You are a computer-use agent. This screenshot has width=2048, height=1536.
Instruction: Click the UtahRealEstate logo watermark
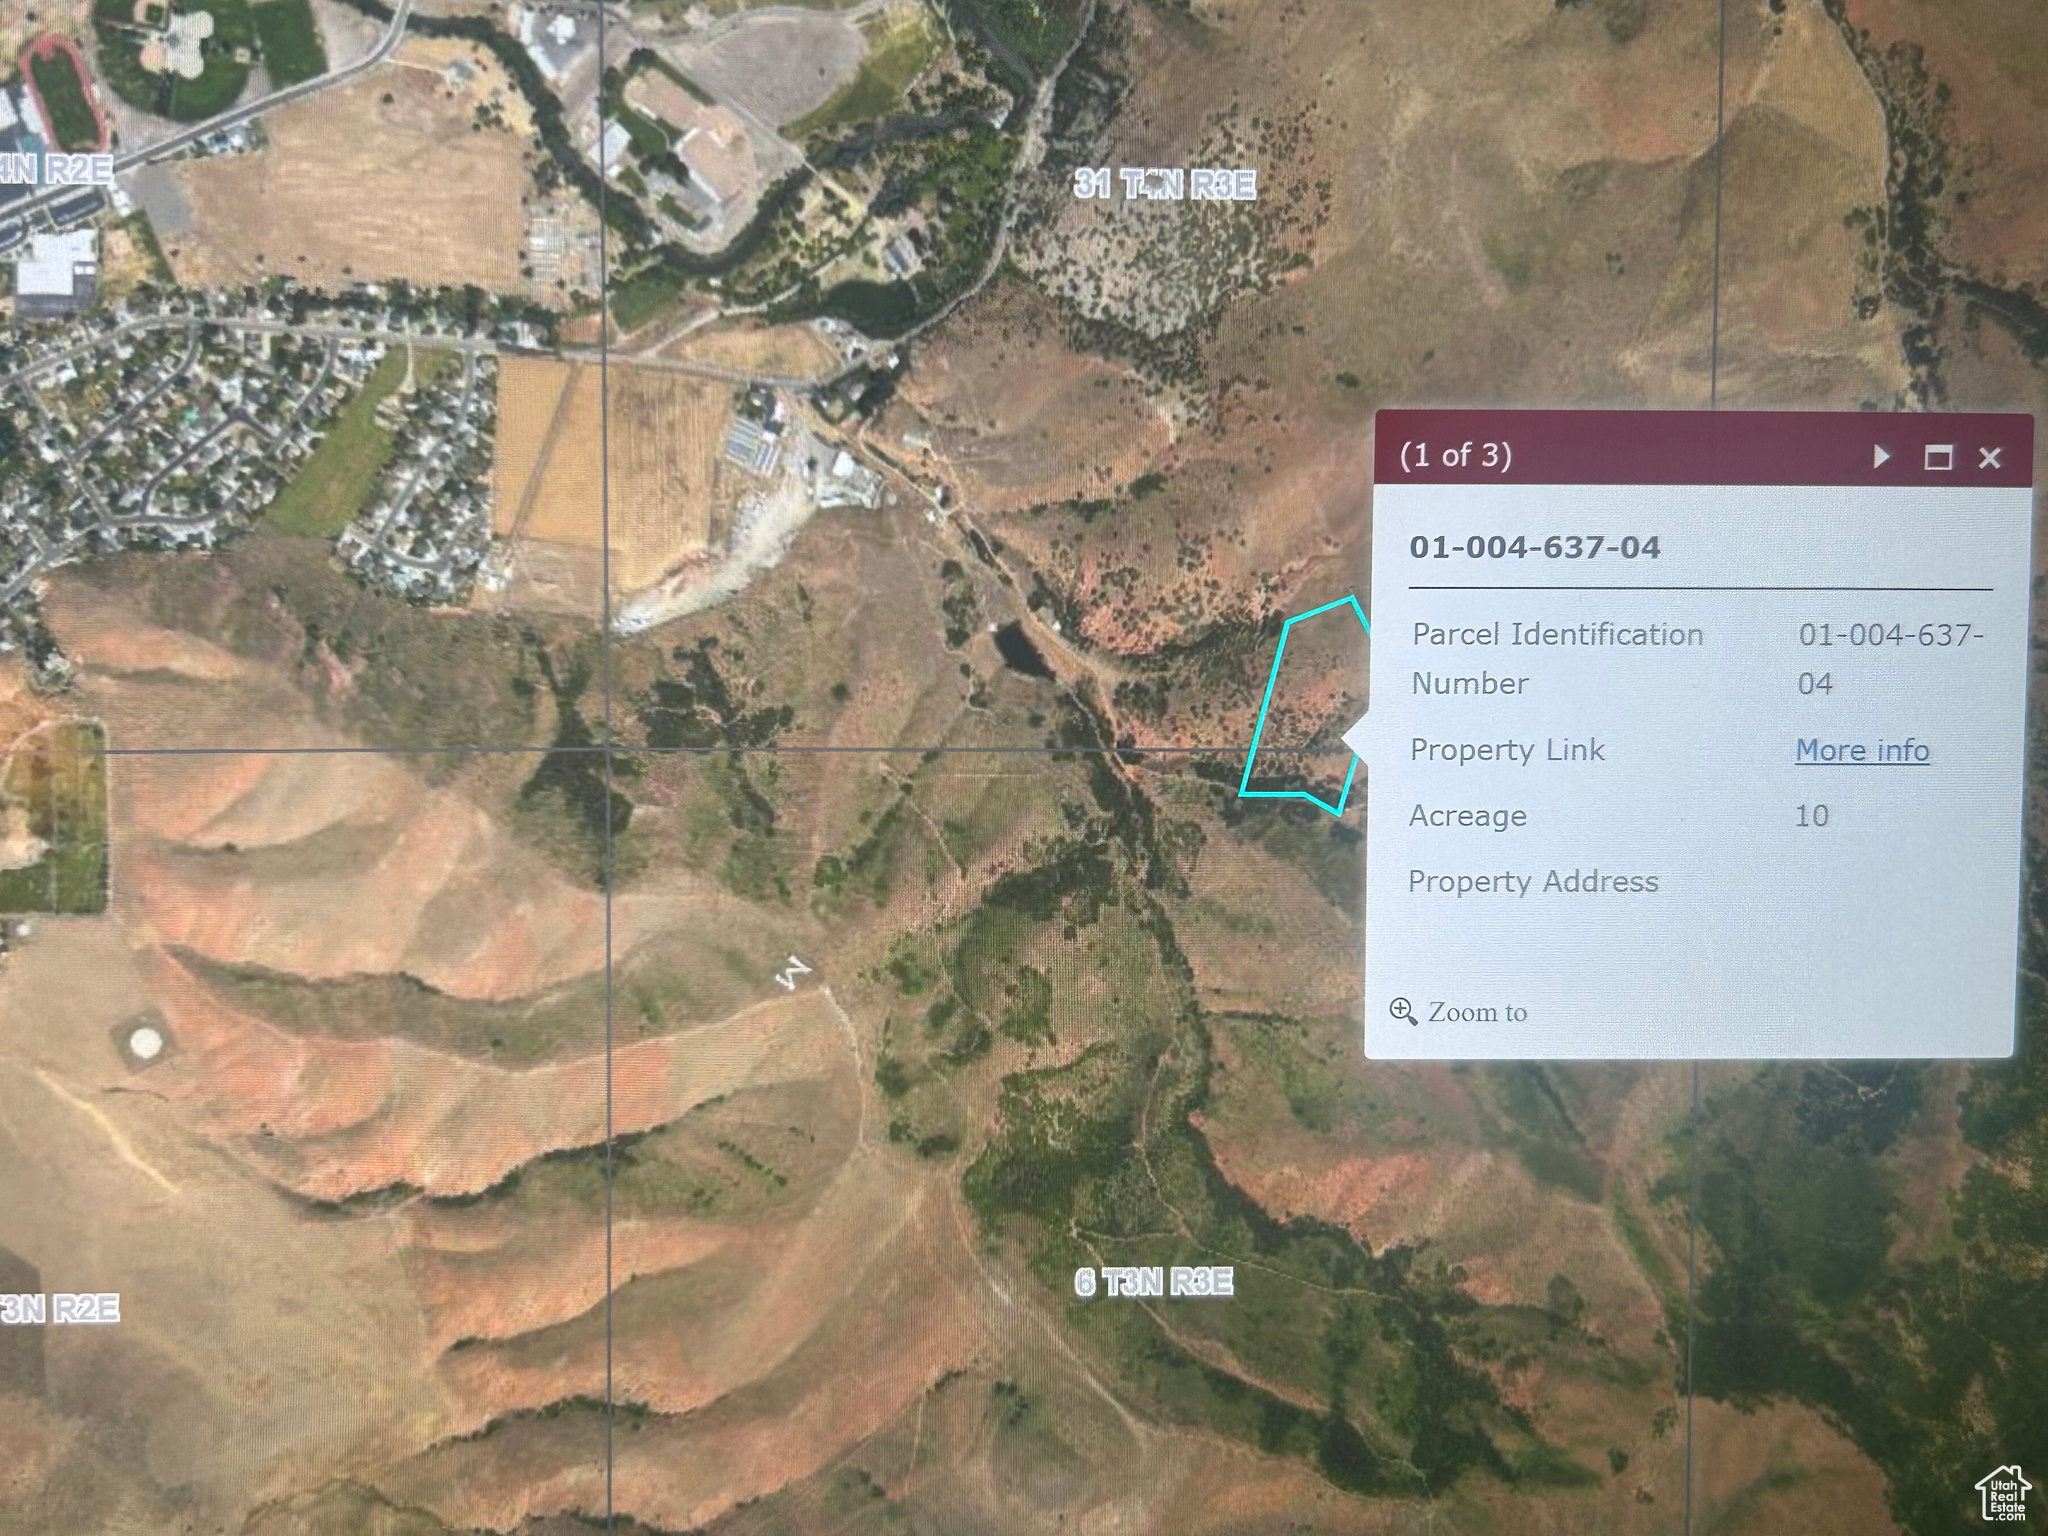pos(2003,1494)
